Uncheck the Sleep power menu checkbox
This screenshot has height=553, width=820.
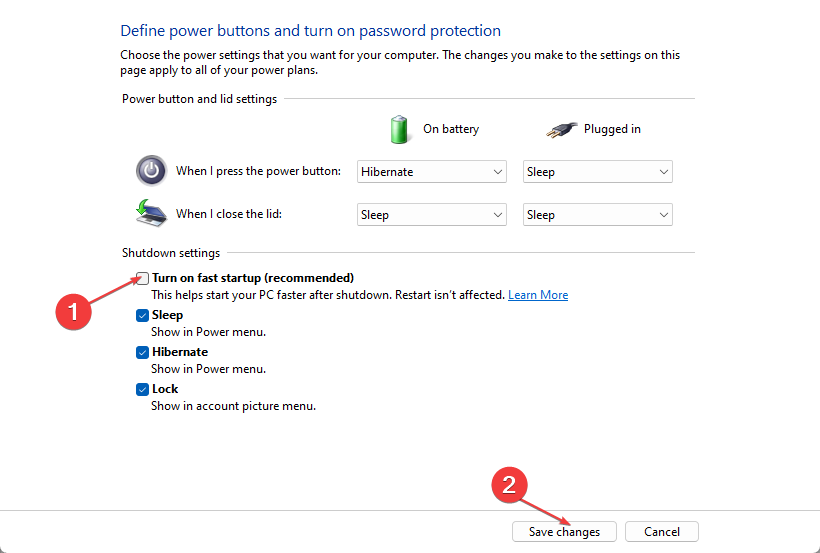(142, 315)
